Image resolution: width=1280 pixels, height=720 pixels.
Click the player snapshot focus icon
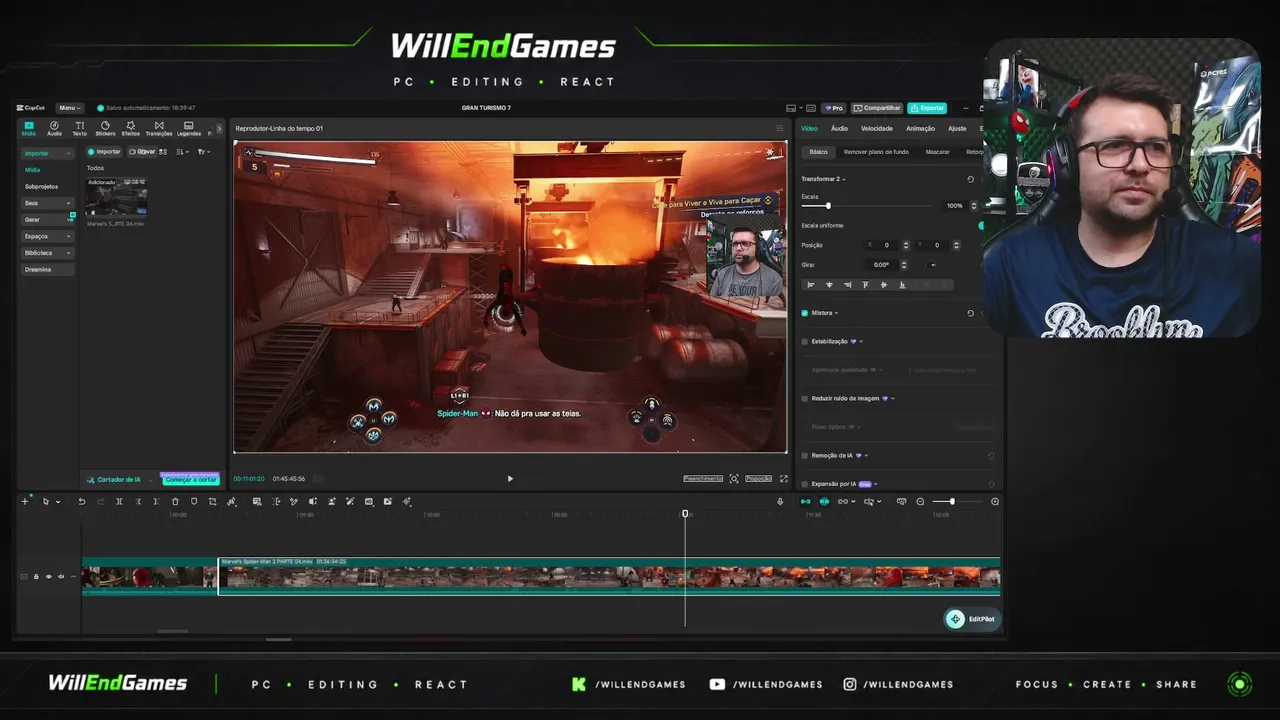(x=734, y=479)
